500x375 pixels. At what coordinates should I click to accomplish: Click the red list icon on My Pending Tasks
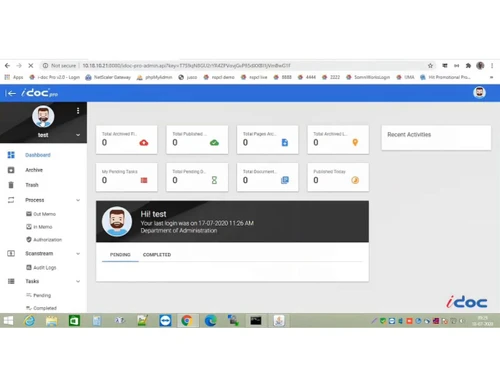(x=144, y=180)
